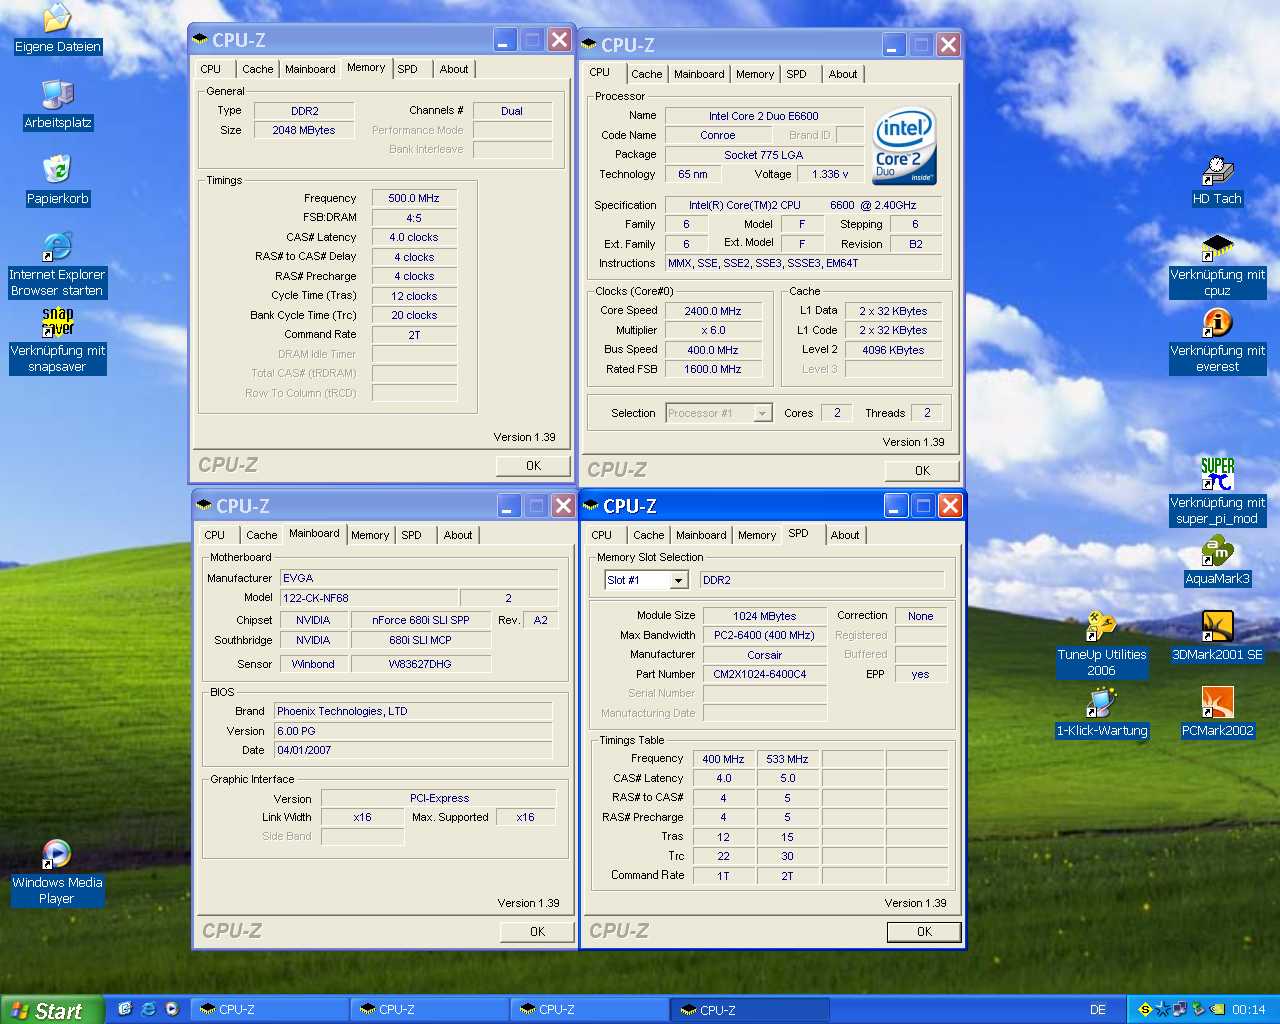Click the Arbeitsplatz desktop icon
Screen dimensions: 1280x1024
57,94
